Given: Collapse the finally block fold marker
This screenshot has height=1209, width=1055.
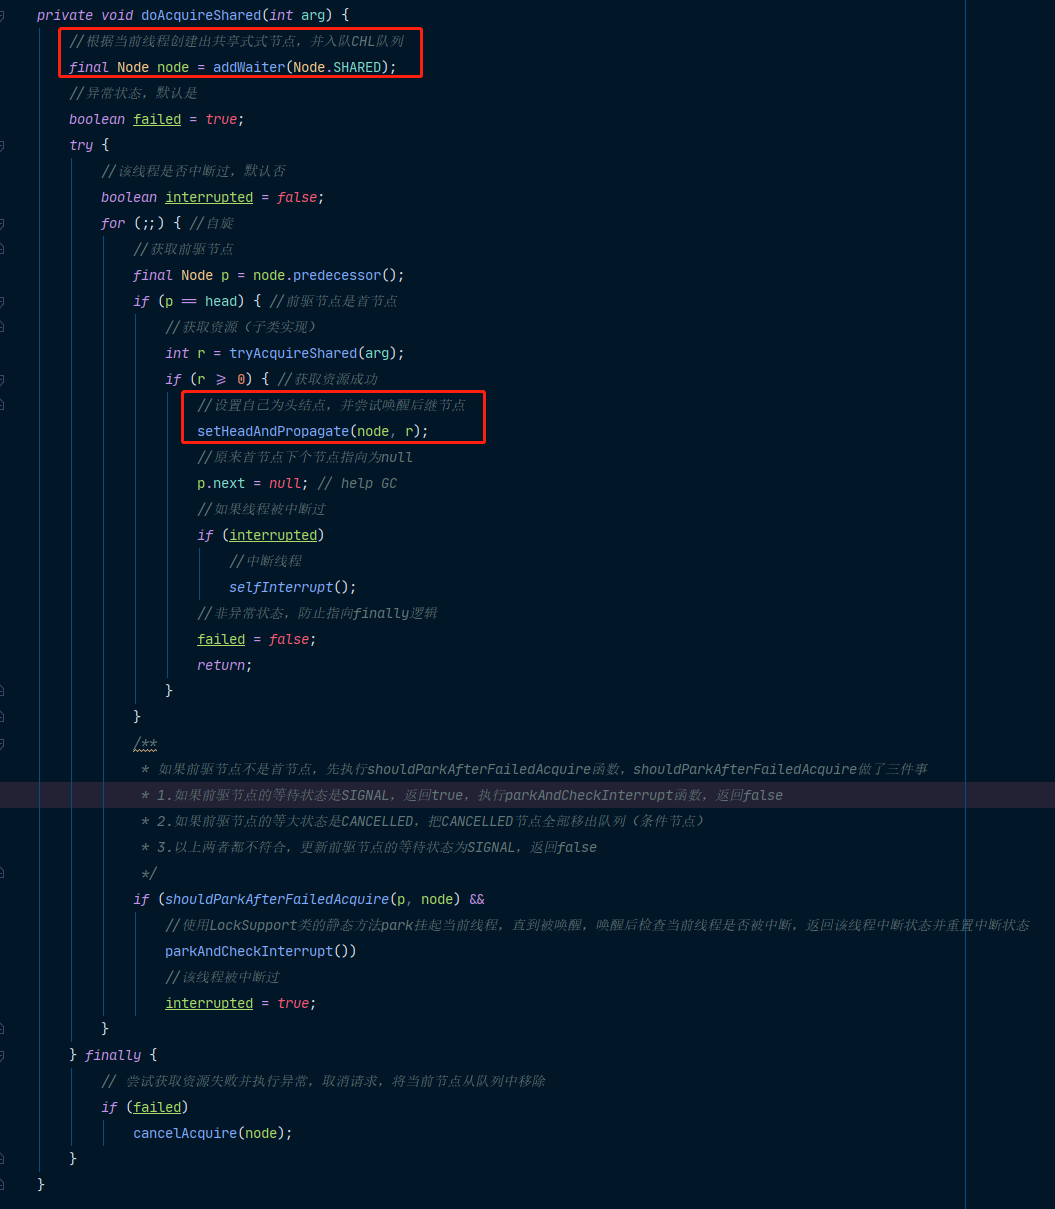Looking at the screenshot, I should [x=2, y=1055].
